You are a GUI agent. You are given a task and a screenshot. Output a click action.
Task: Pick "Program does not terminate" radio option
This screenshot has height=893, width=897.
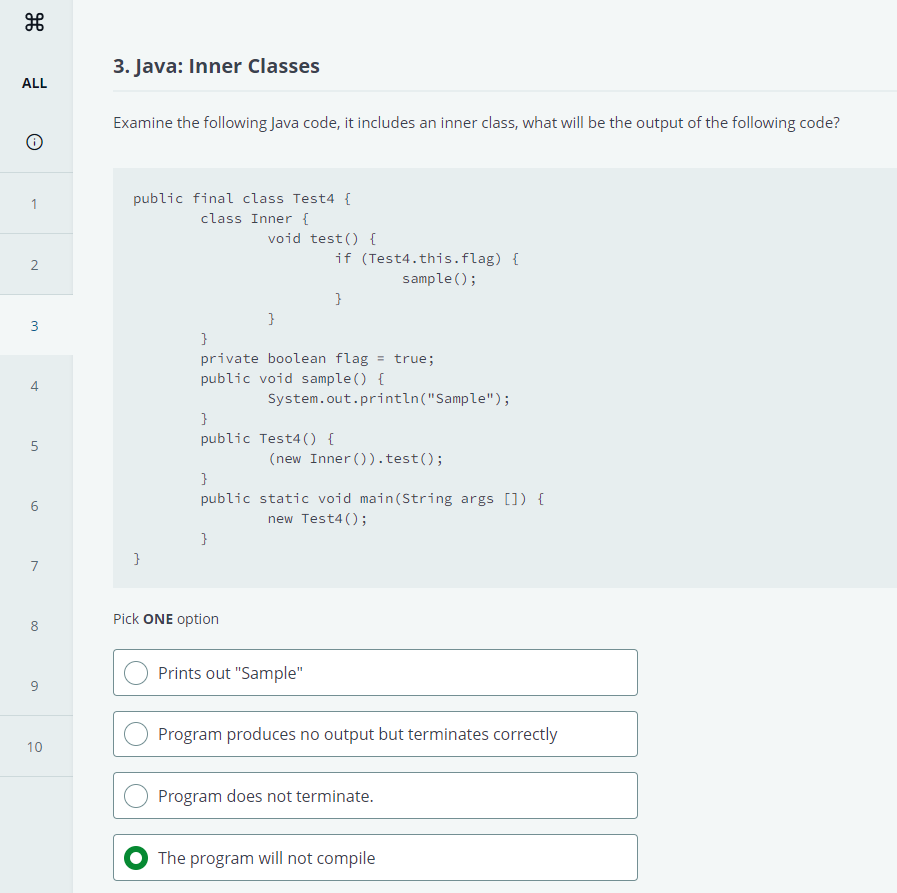pos(137,796)
